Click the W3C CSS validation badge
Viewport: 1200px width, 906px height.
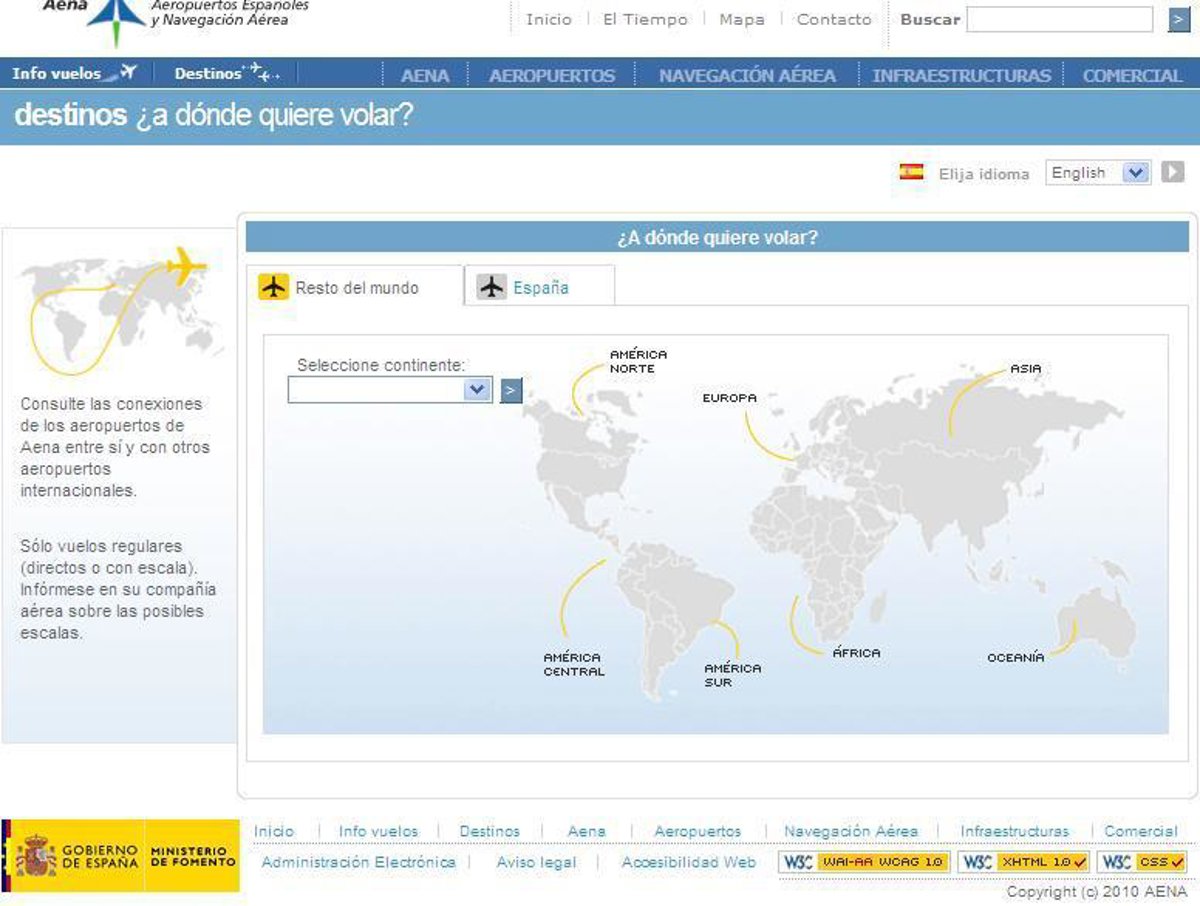pos(1141,862)
